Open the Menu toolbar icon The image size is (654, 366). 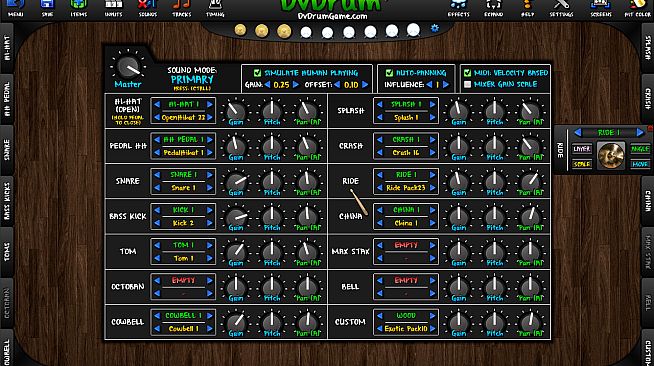15,8
